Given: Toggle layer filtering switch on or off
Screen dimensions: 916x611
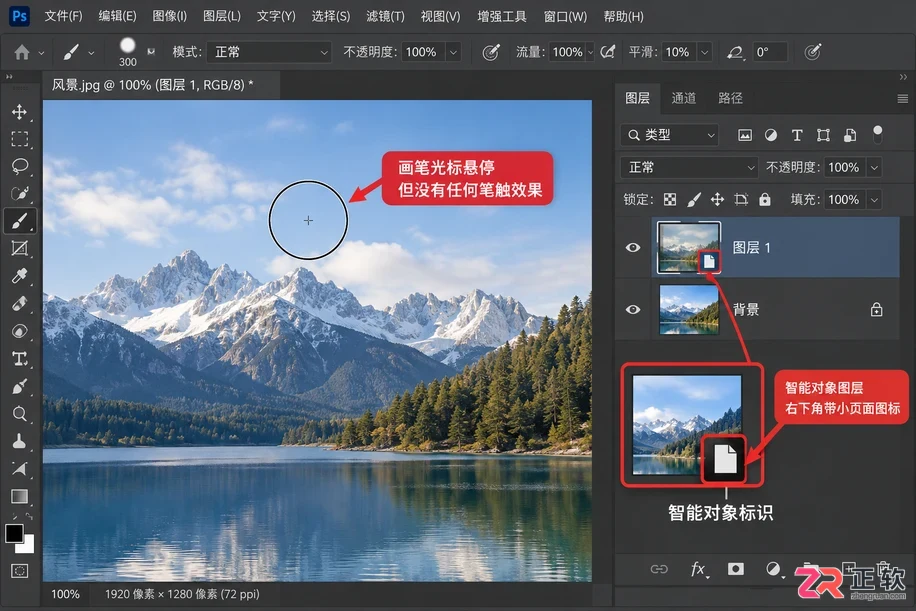Looking at the screenshot, I should coord(877,134).
